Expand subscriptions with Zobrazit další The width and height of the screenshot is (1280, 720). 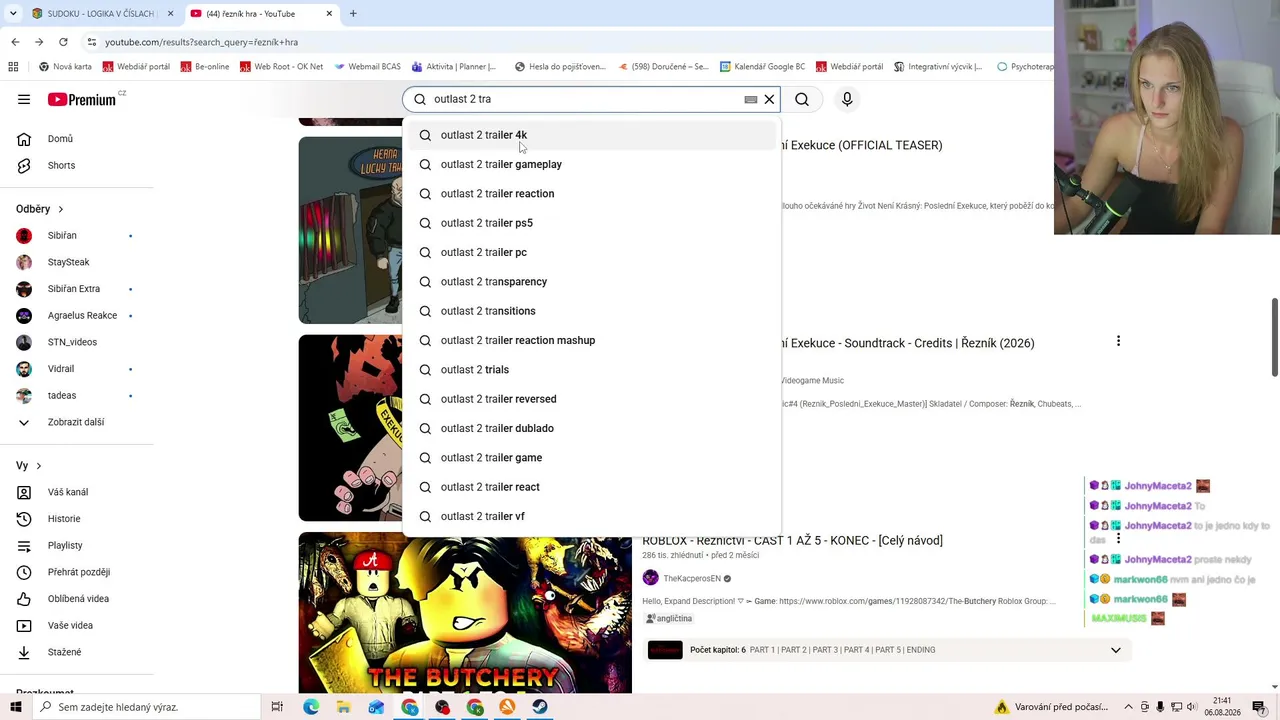(x=76, y=422)
